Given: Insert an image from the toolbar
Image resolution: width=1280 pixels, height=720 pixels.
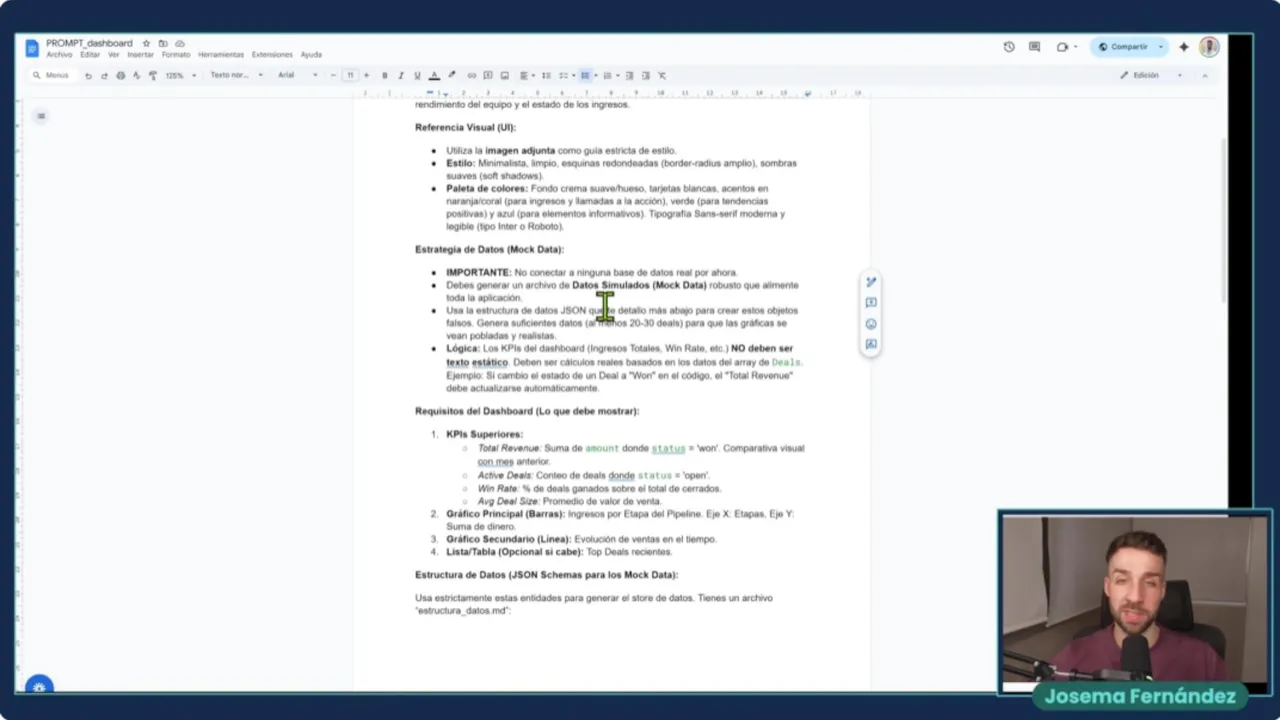Looking at the screenshot, I should point(505,75).
